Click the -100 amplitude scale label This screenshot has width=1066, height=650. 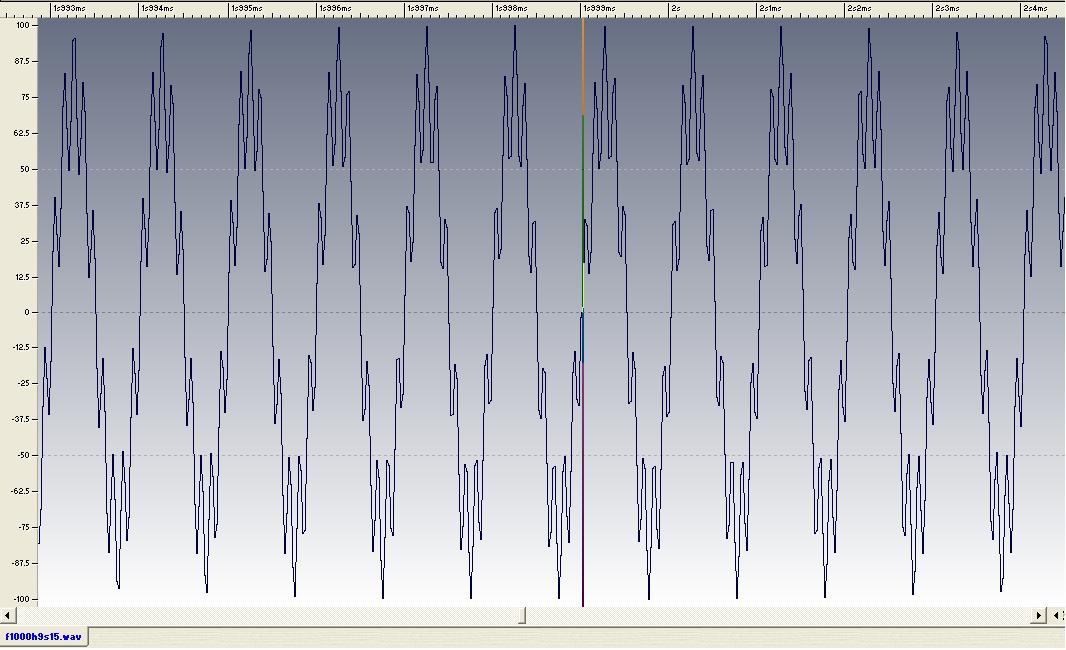tap(22, 600)
